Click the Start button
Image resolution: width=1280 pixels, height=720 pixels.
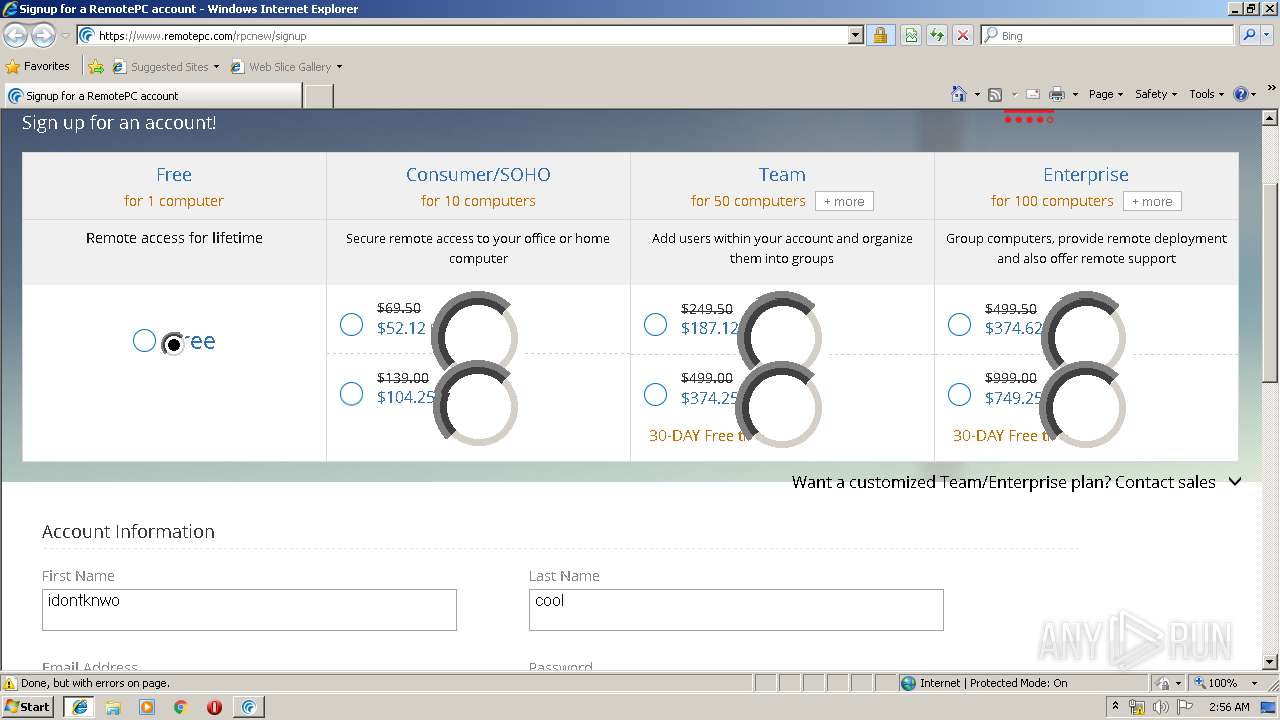click(27, 707)
